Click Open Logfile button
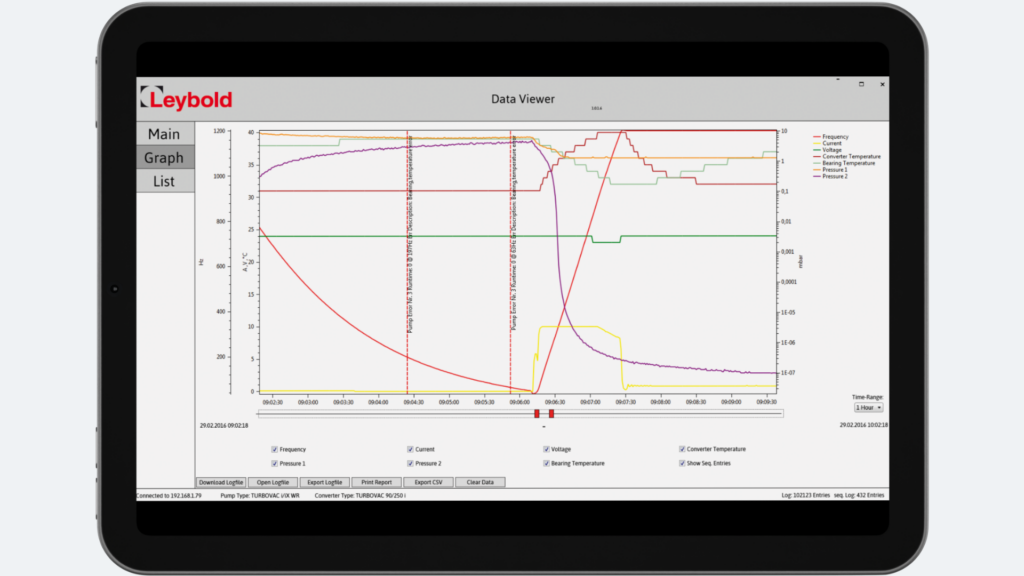This screenshot has width=1024, height=576. pos(272,482)
